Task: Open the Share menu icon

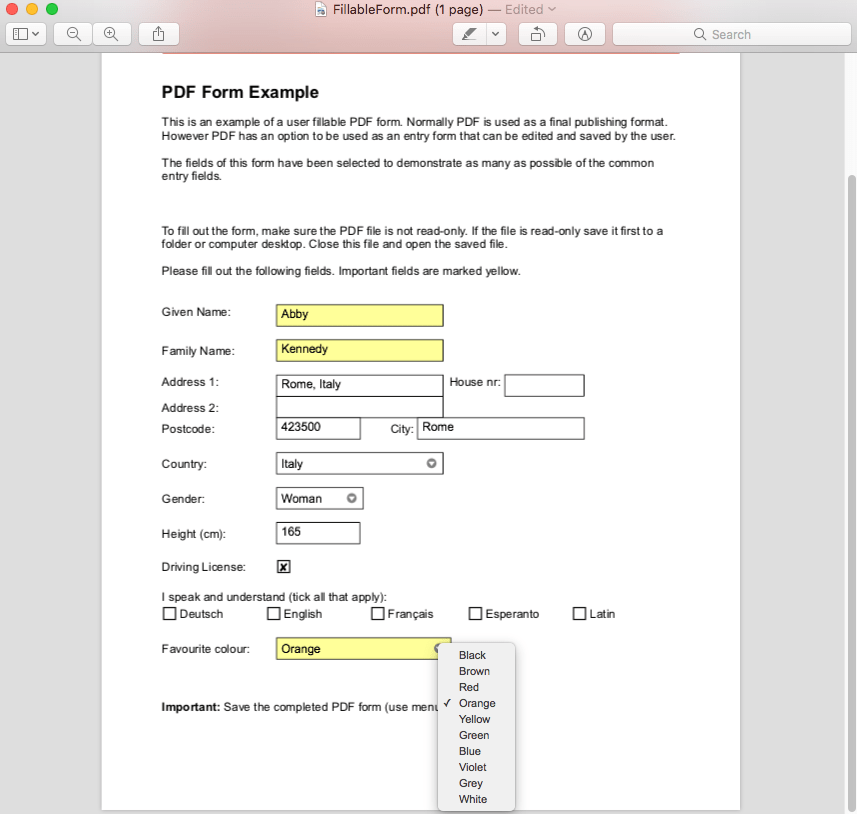Action: coord(158,33)
